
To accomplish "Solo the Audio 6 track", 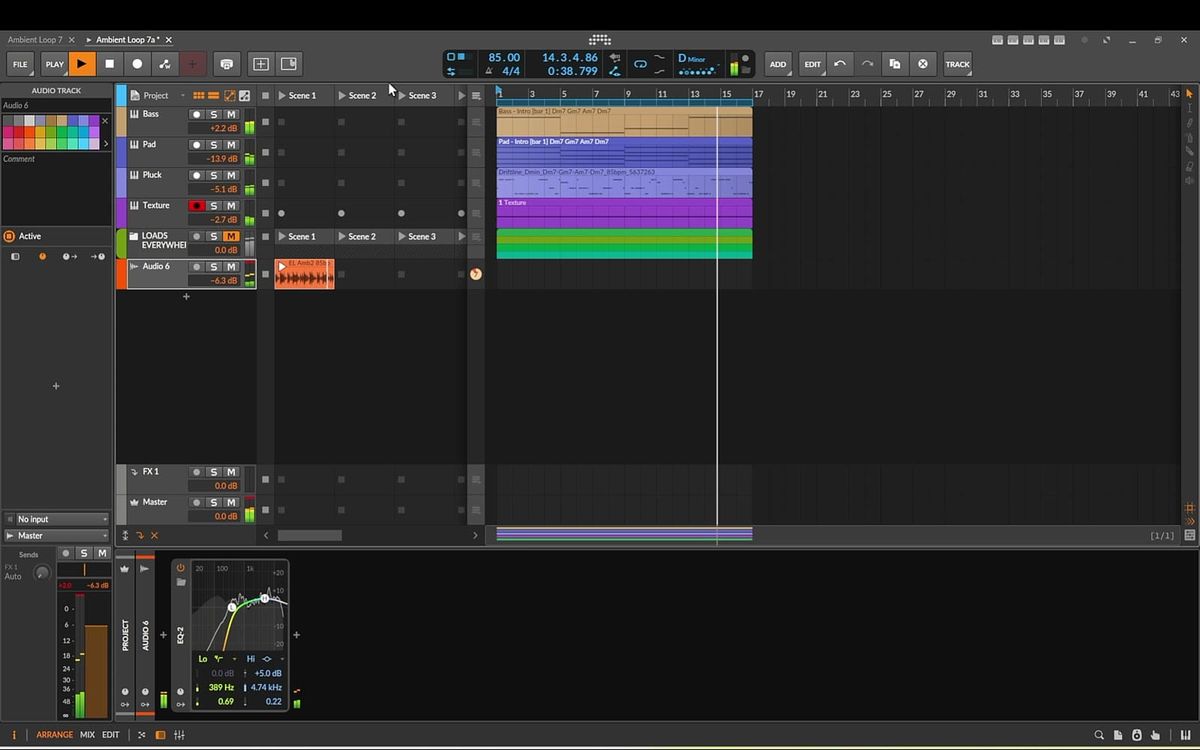I will tap(213, 267).
